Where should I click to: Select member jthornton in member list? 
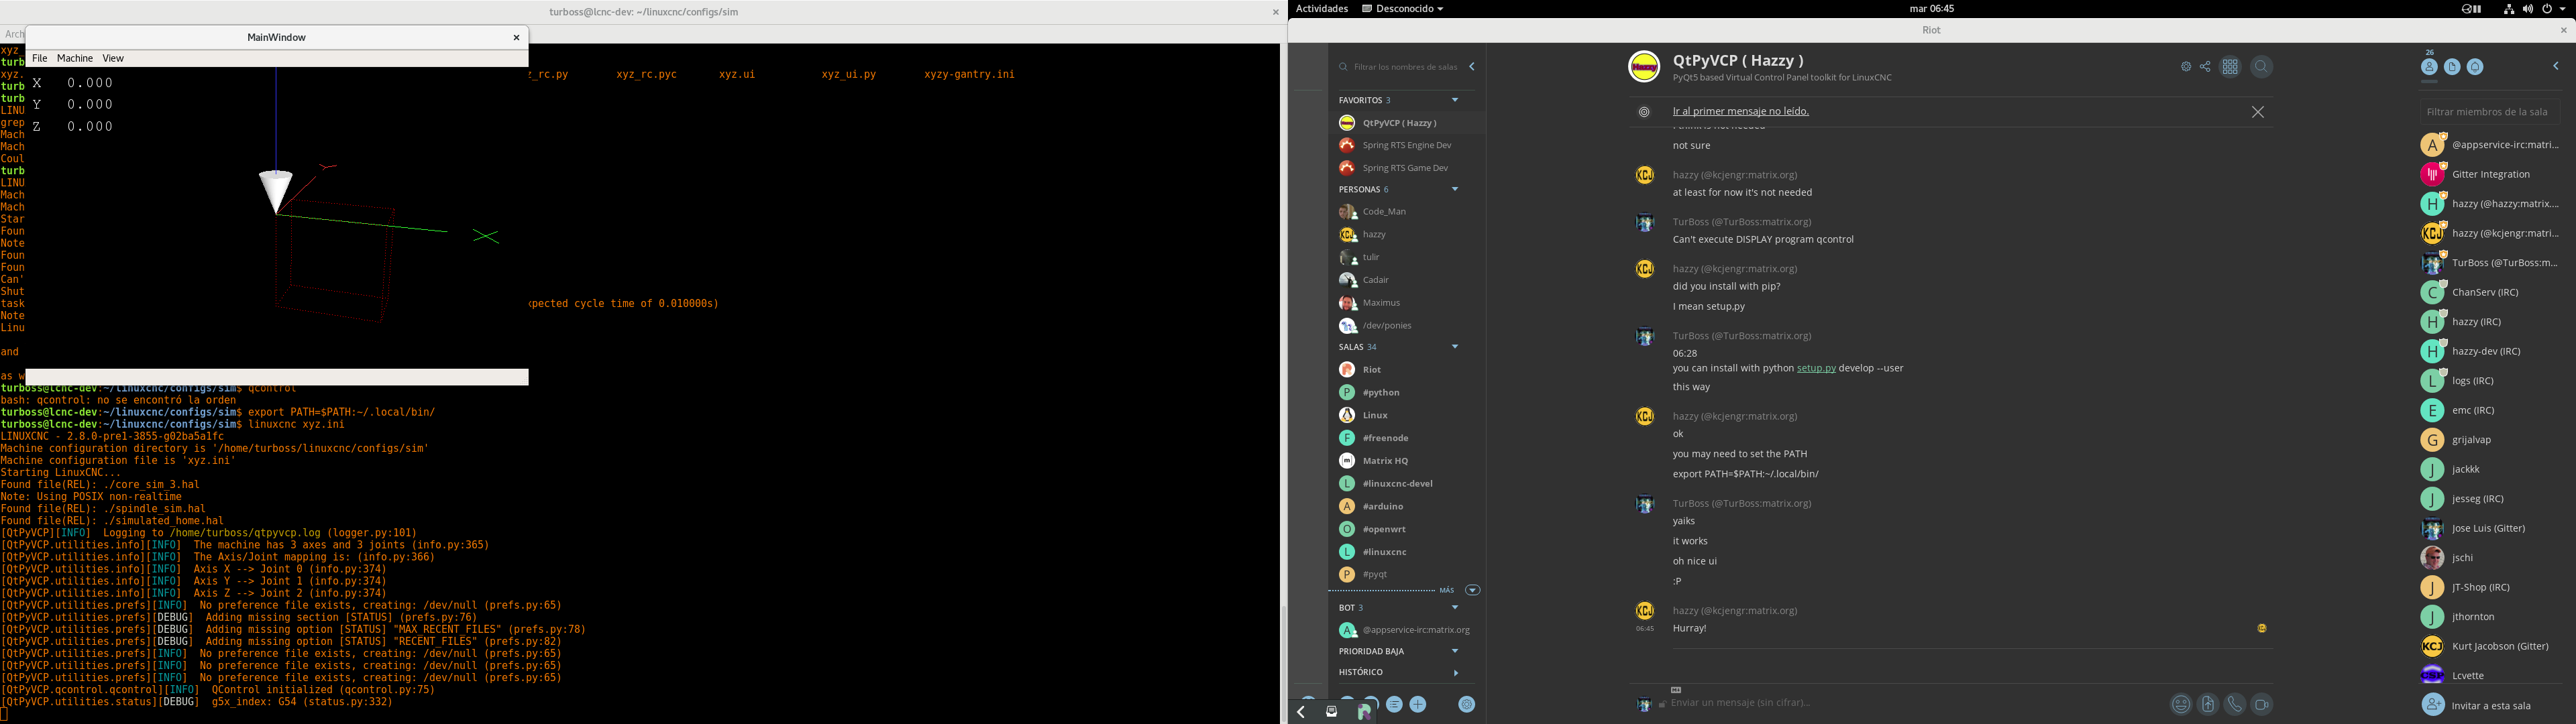(2489, 617)
